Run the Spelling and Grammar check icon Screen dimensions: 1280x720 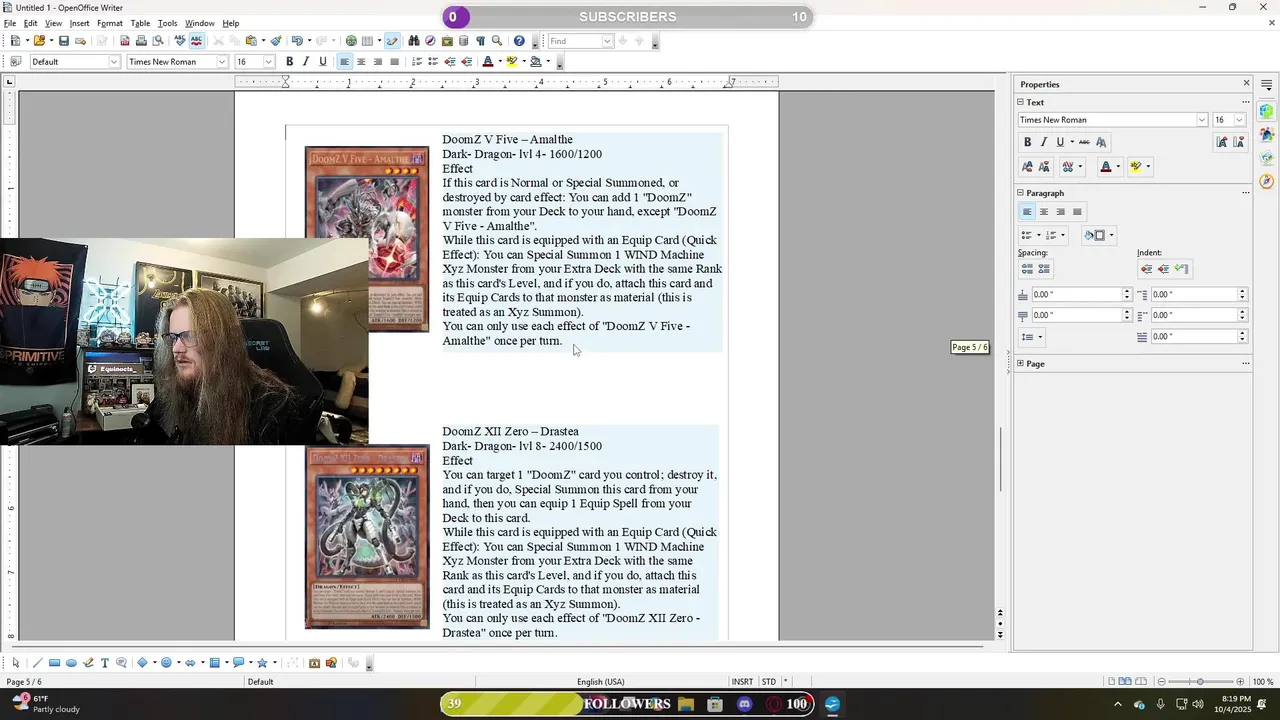pos(180,41)
